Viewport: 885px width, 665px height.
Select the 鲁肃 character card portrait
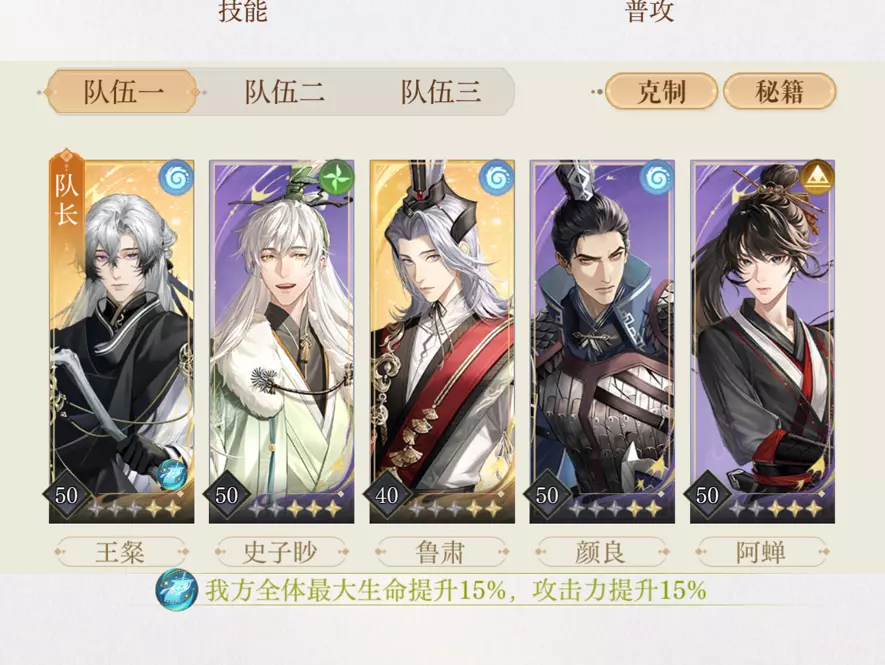pos(442,342)
